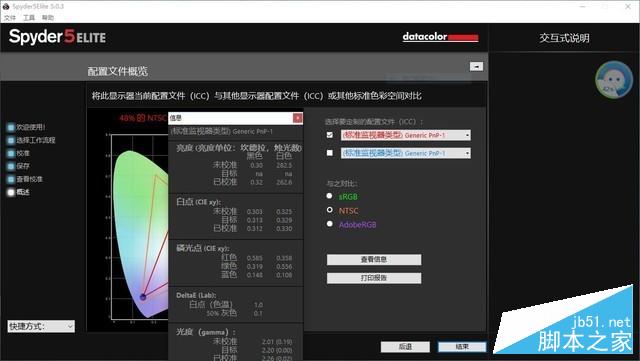
Task: Click the Spyder5ELITE logo
Action: tap(57, 37)
